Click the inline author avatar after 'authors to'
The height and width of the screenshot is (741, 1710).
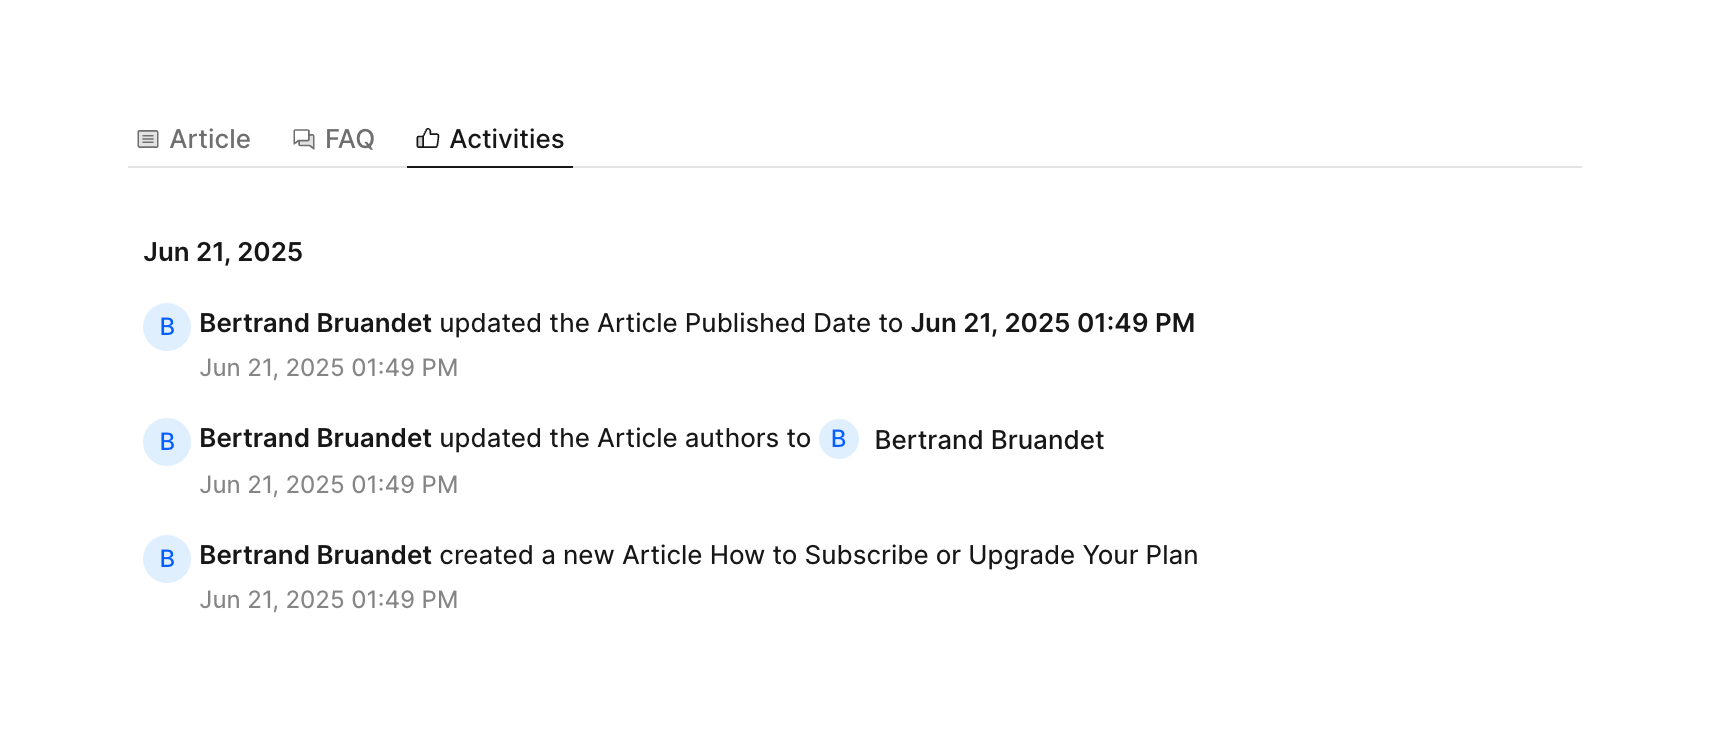pyautogui.click(x=839, y=439)
